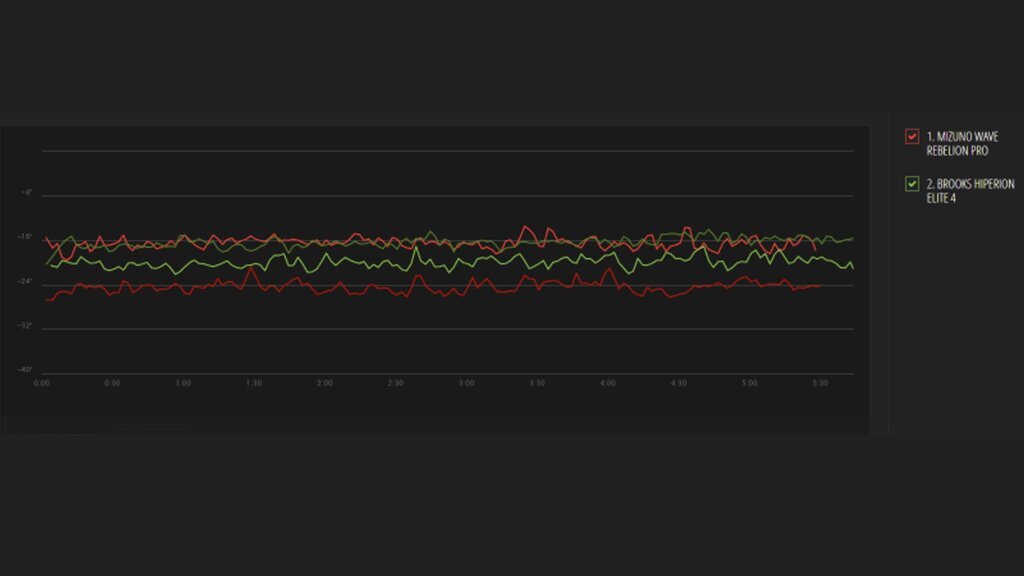Select the 1:00 mark on the time axis

point(183,382)
